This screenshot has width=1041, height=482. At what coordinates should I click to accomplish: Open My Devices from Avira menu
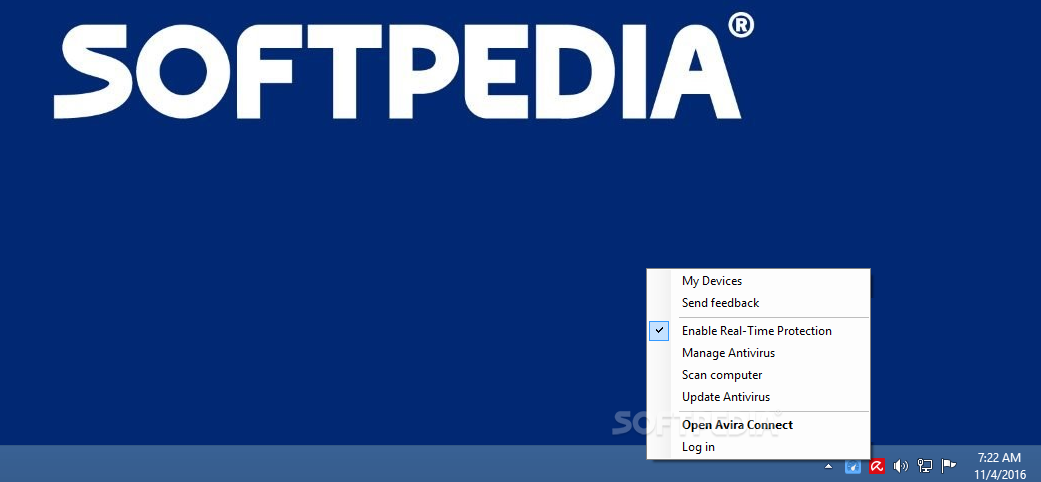click(x=758, y=281)
